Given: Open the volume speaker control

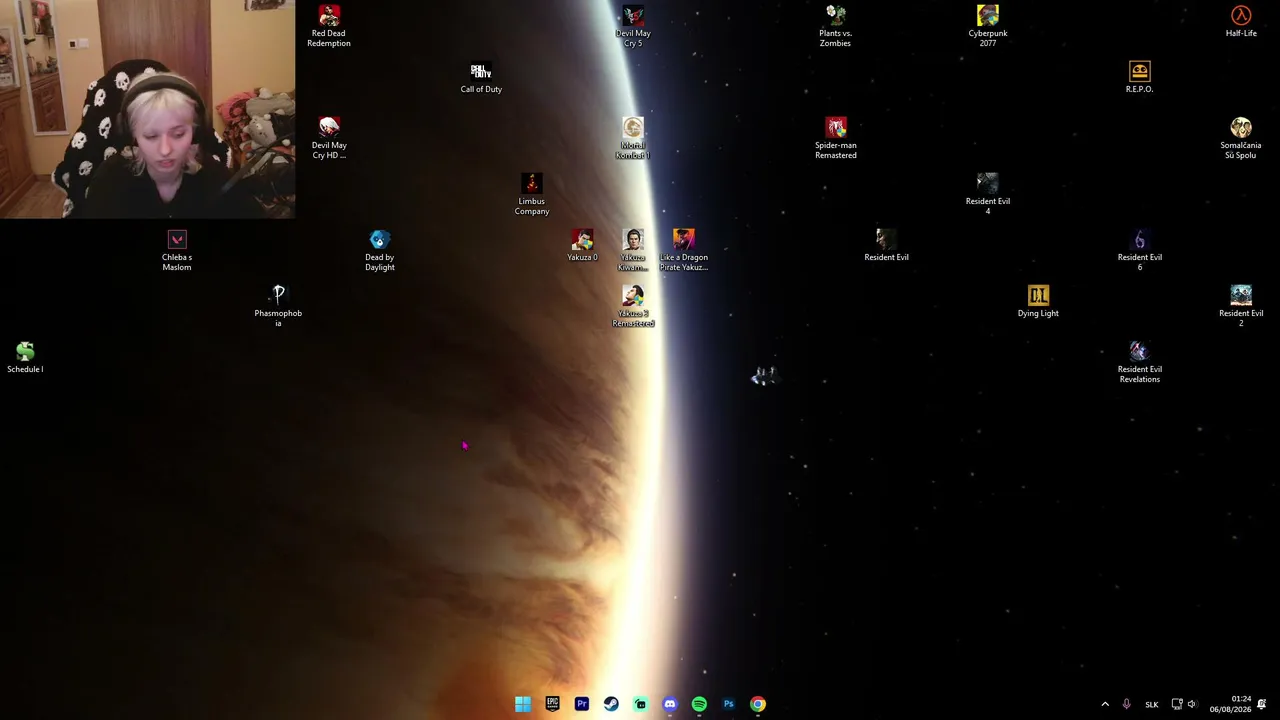Looking at the screenshot, I should tap(1191, 704).
